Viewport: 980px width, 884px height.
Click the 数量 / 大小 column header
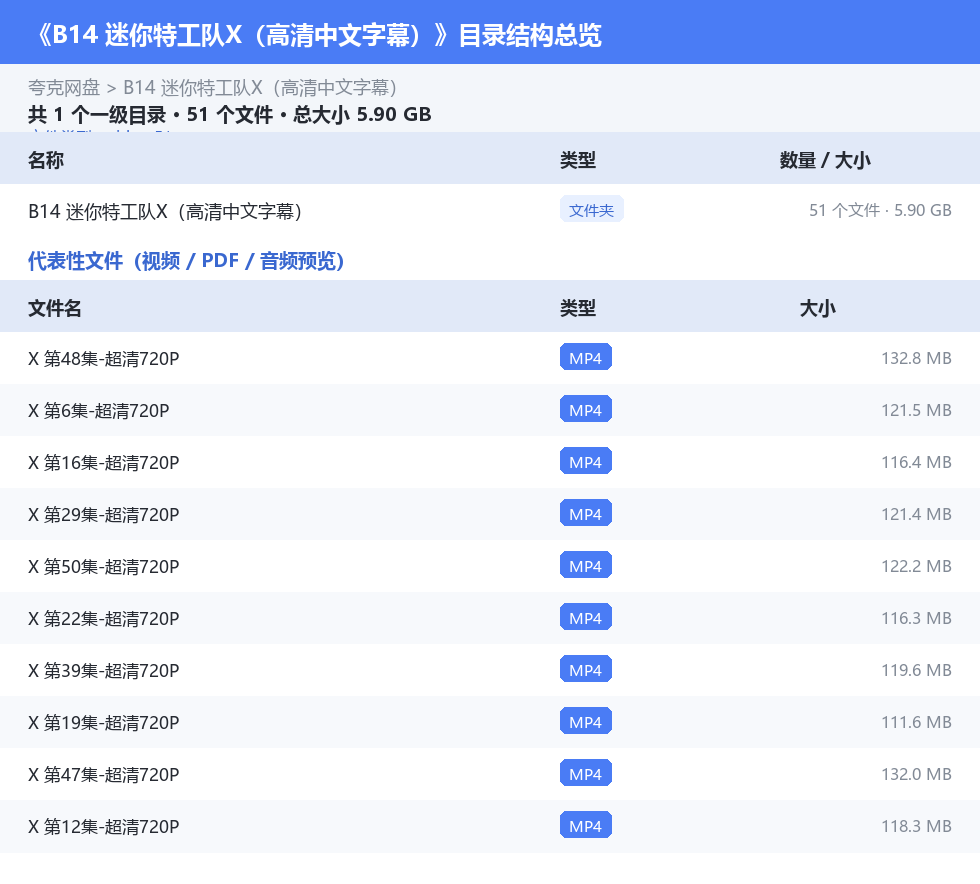click(x=824, y=160)
